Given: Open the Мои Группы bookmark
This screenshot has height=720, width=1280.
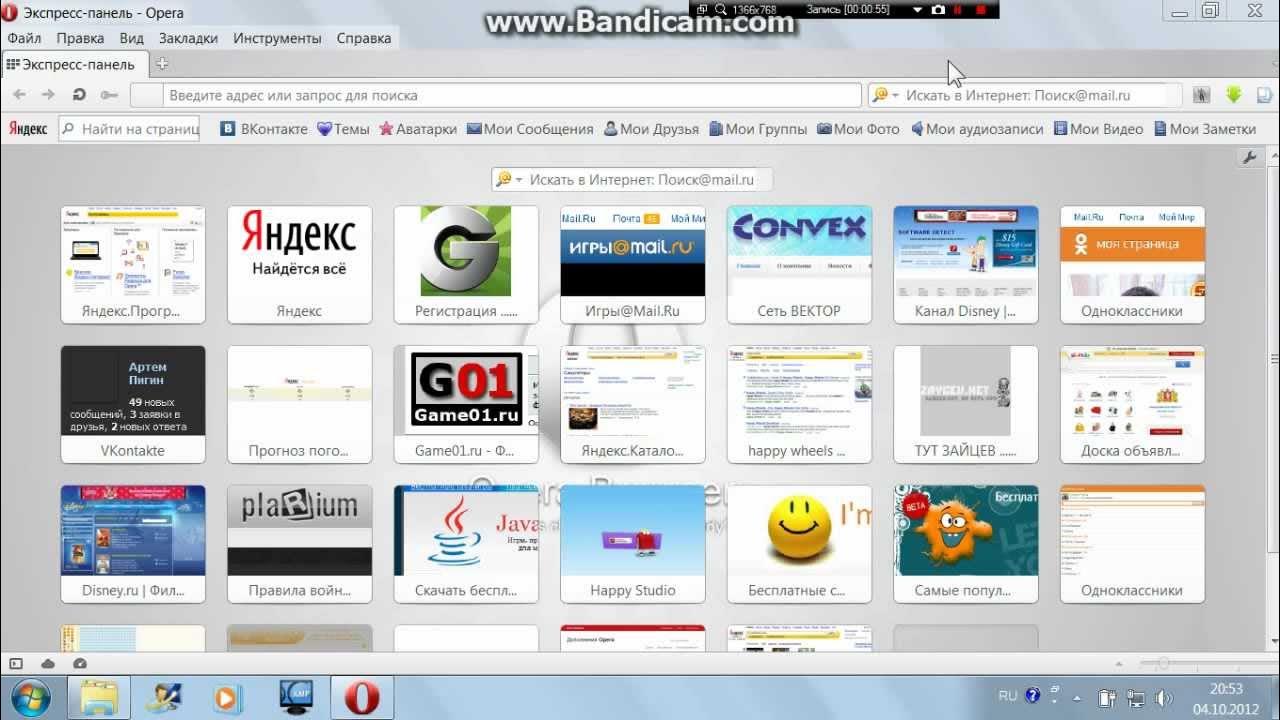Looking at the screenshot, I should tap(758, 128).
